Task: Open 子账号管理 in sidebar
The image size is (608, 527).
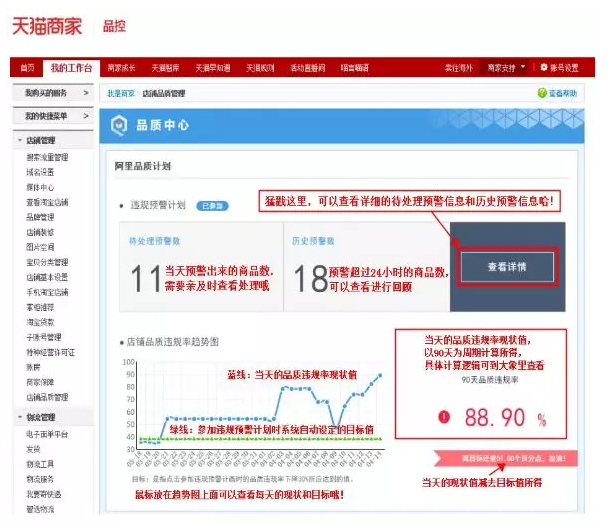Action: 43,337
